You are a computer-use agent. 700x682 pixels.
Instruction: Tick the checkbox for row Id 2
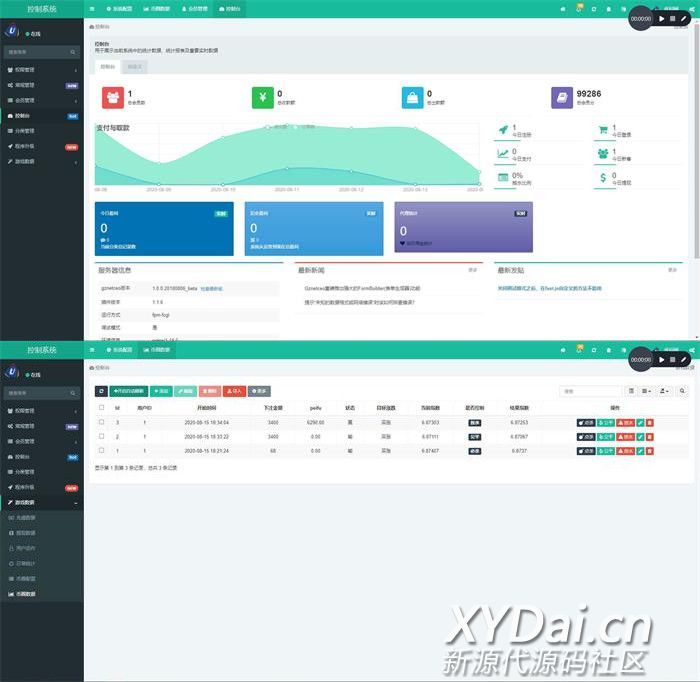102,436
